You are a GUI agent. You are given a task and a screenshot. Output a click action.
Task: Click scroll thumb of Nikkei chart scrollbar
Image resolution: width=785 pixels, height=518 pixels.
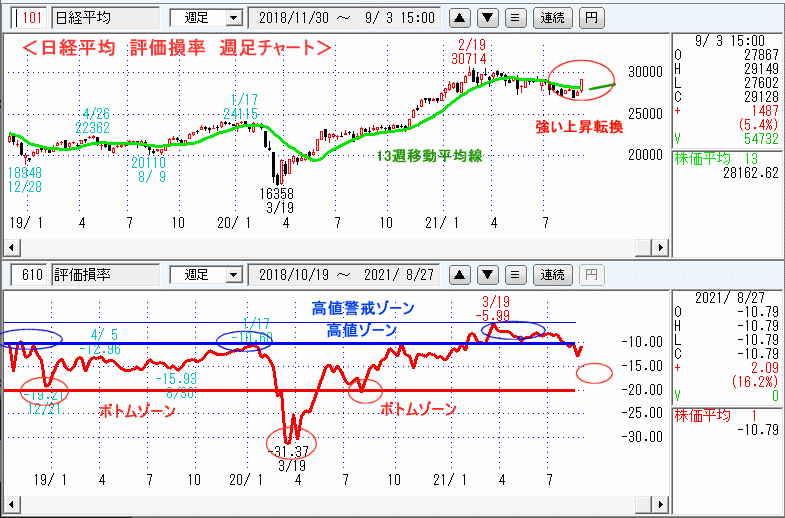coord(643,247)
